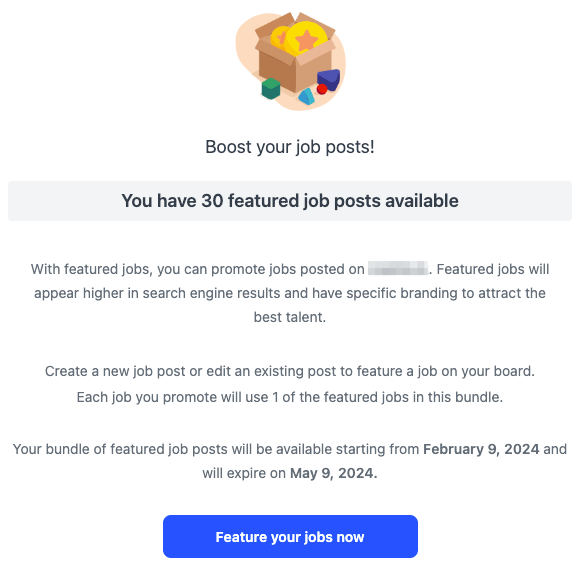Click the red ball in the illustration
This screenshot has height=564, width=580.
(x=322, y=89)
